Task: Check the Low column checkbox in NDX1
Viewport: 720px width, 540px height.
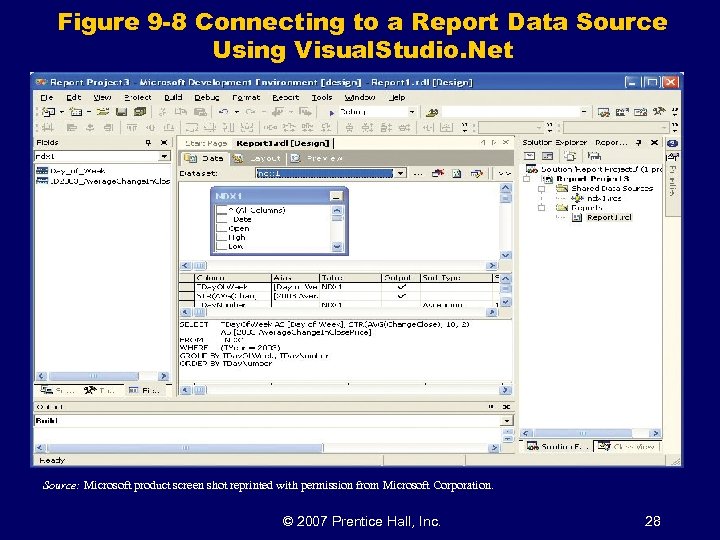Action: (222, 247)
